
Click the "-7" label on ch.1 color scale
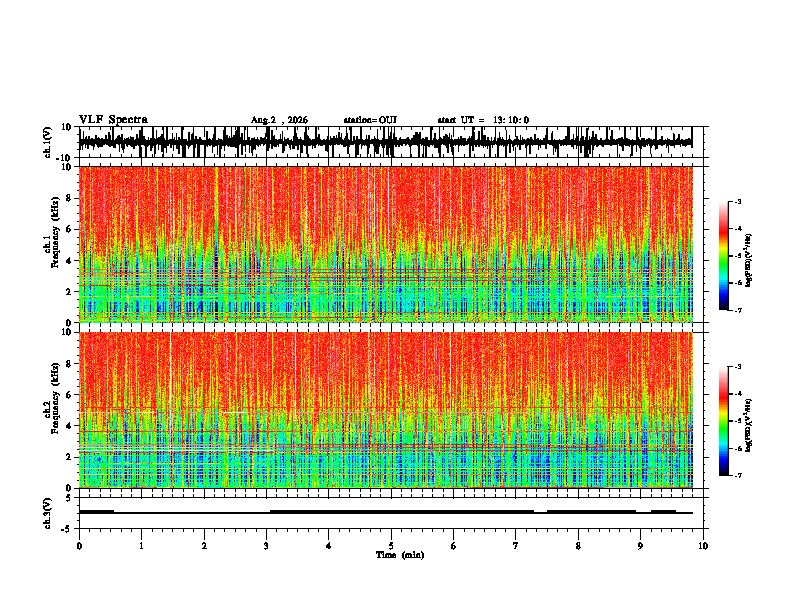click(737, 310)
